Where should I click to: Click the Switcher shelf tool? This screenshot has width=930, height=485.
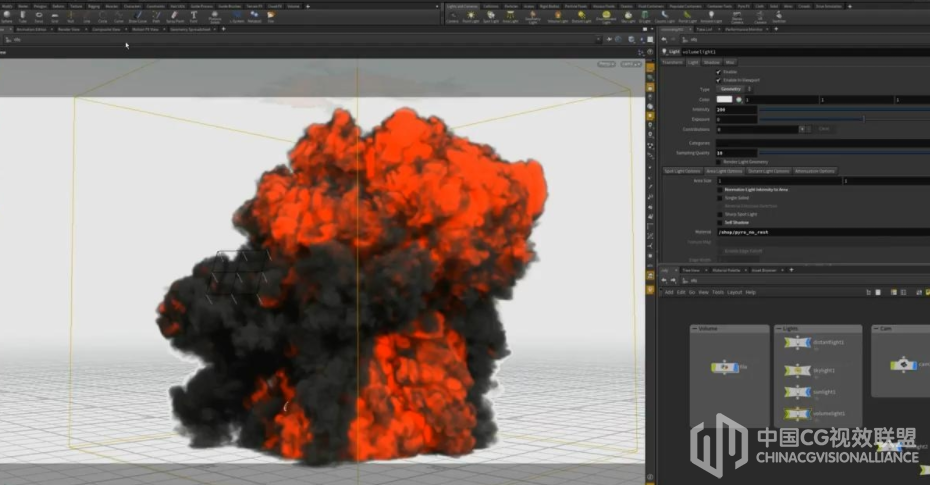click(779, 17)
